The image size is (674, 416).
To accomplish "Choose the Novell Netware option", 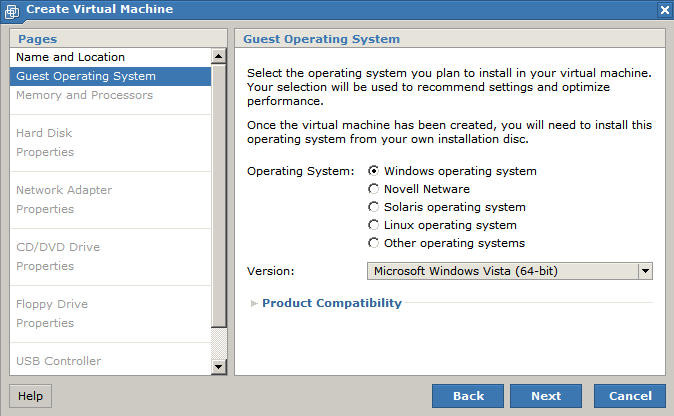I will click(374, 189).
